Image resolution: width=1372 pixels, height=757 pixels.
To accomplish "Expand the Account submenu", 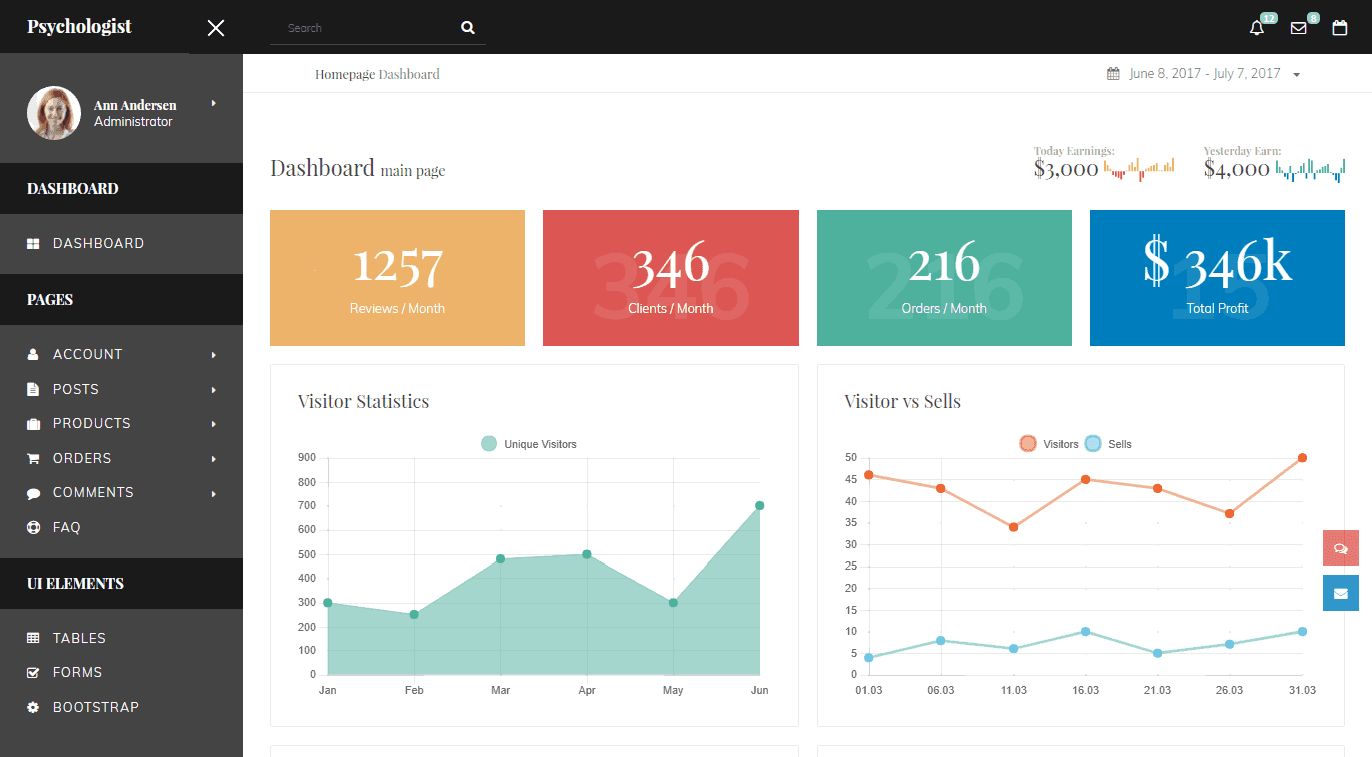I will pyautogui.click(x=87, y=354).
